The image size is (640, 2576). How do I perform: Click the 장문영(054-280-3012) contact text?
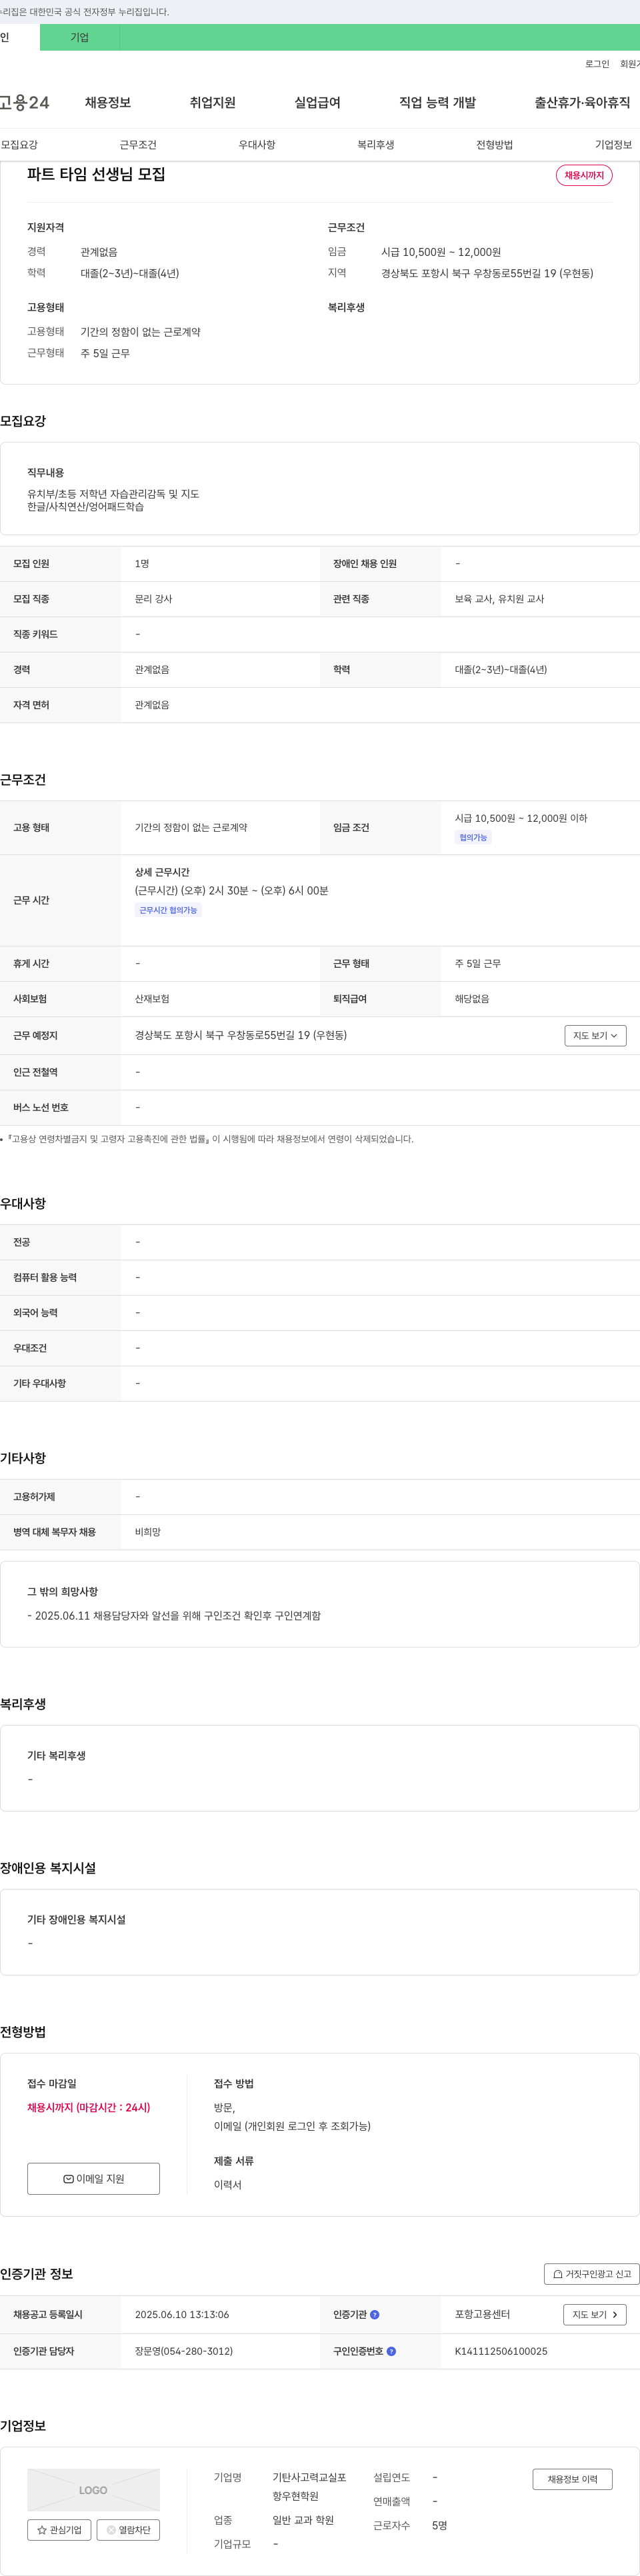(x=184, y=2351)
